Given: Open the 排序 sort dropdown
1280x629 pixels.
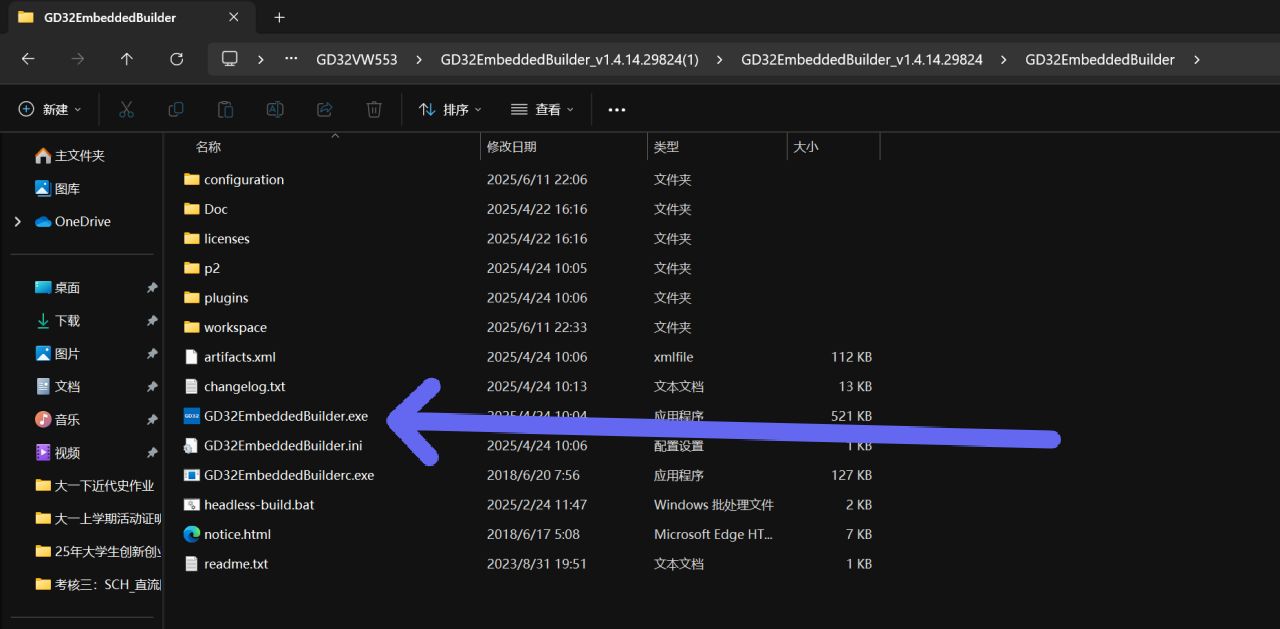Looking at the screenshot, I should [450, 109].
